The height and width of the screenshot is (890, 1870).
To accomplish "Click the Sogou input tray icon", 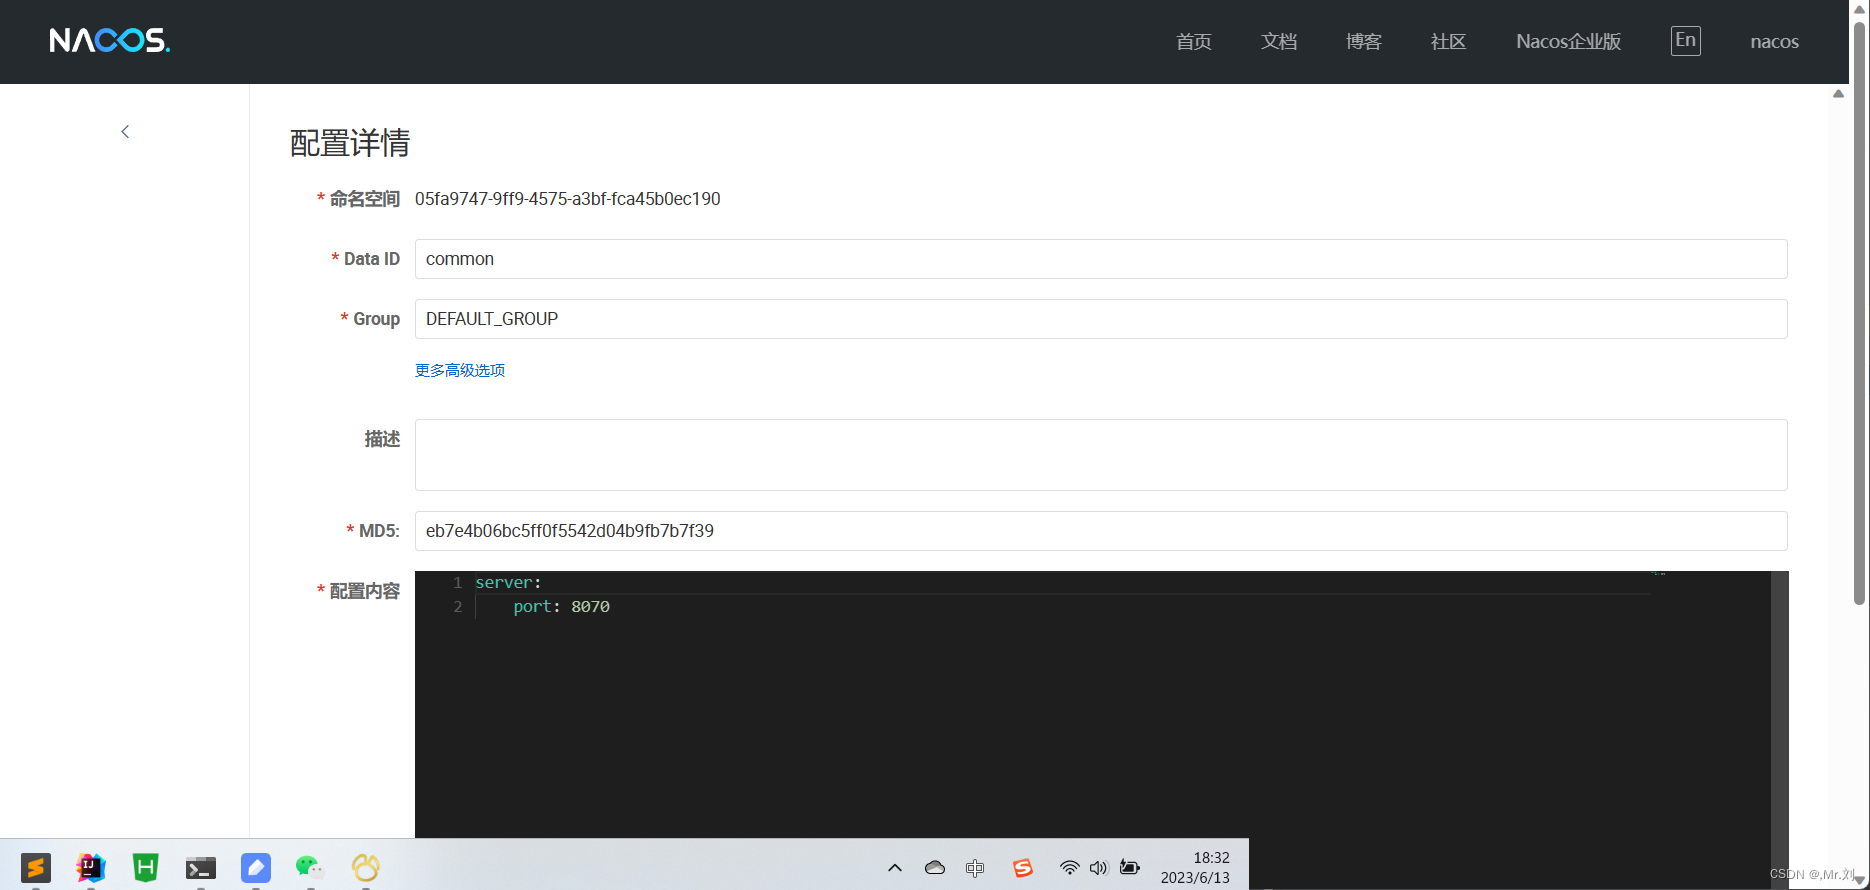I will tap(1022, 868).
